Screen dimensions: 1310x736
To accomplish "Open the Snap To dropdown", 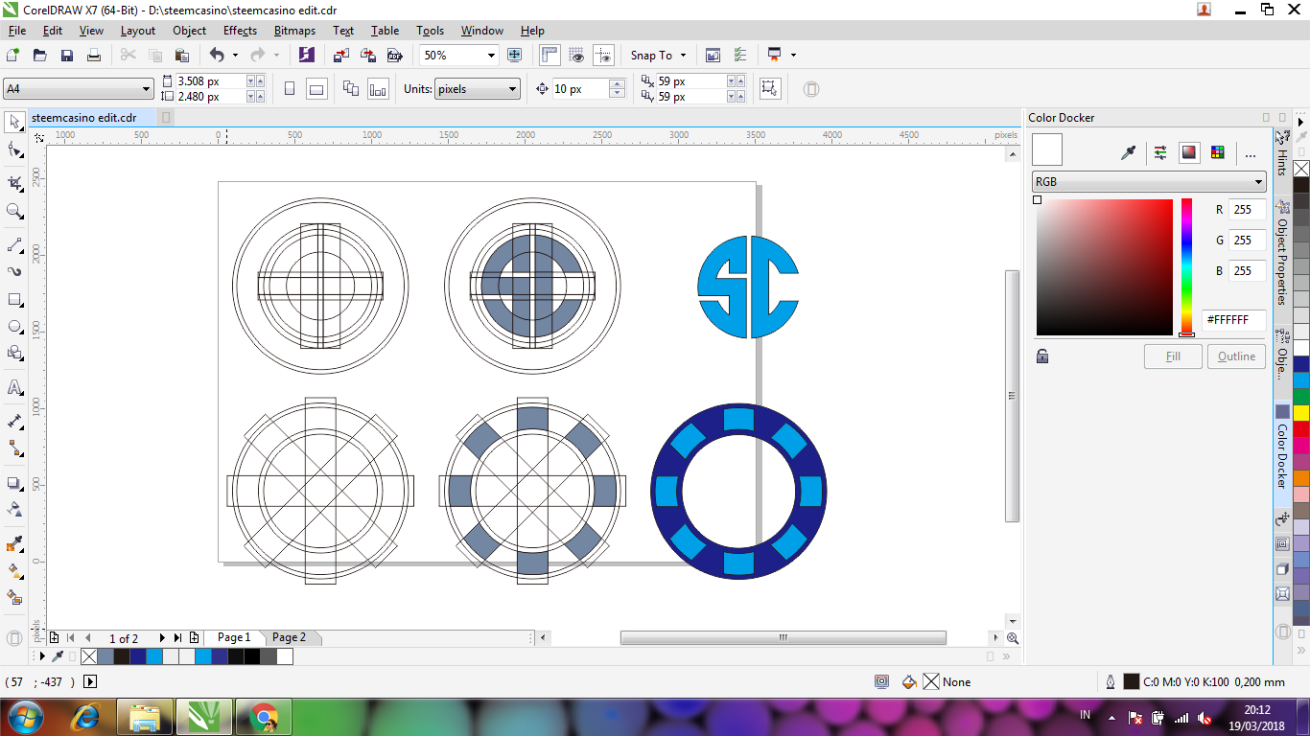I will click(683, 55).
